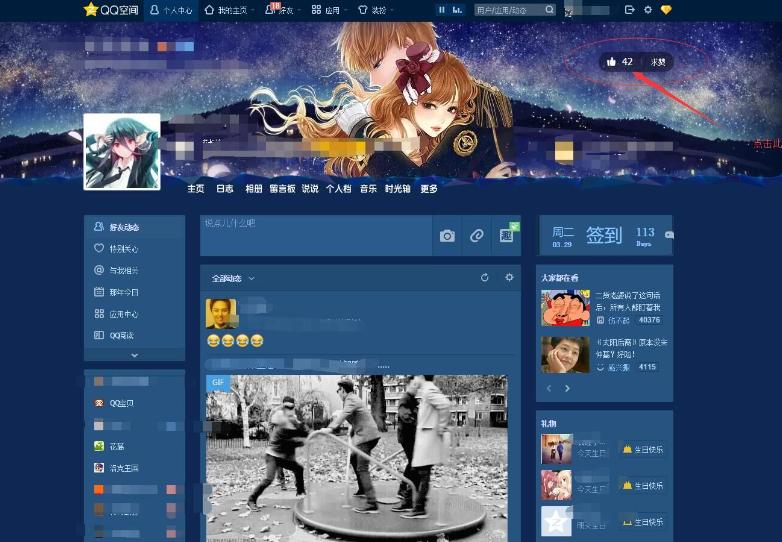The image size is (782, 542).
Task: Open the 时光轴 tab
Action: 397,188
